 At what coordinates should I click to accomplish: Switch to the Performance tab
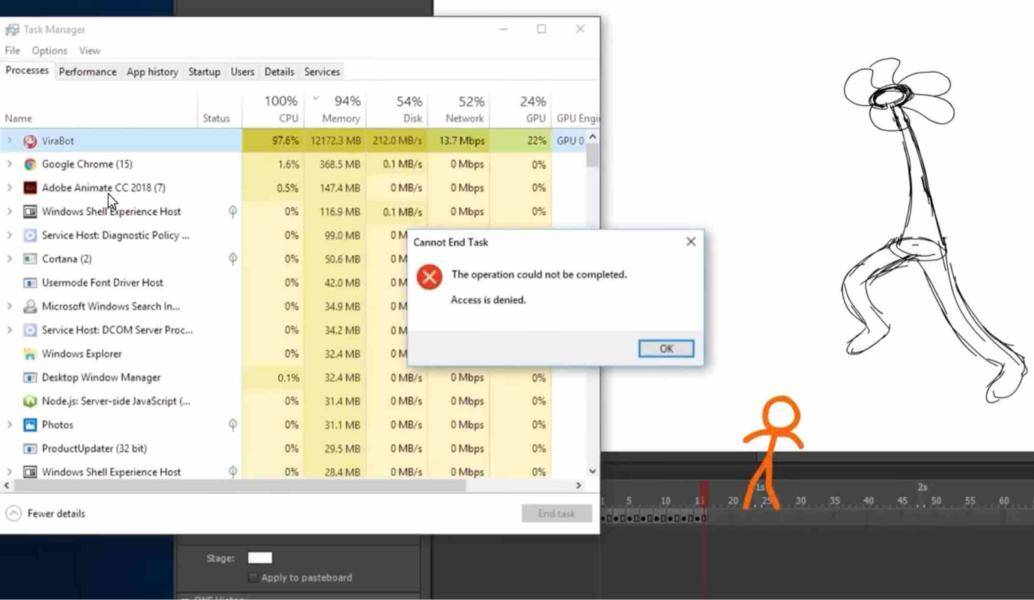point(88,72)
